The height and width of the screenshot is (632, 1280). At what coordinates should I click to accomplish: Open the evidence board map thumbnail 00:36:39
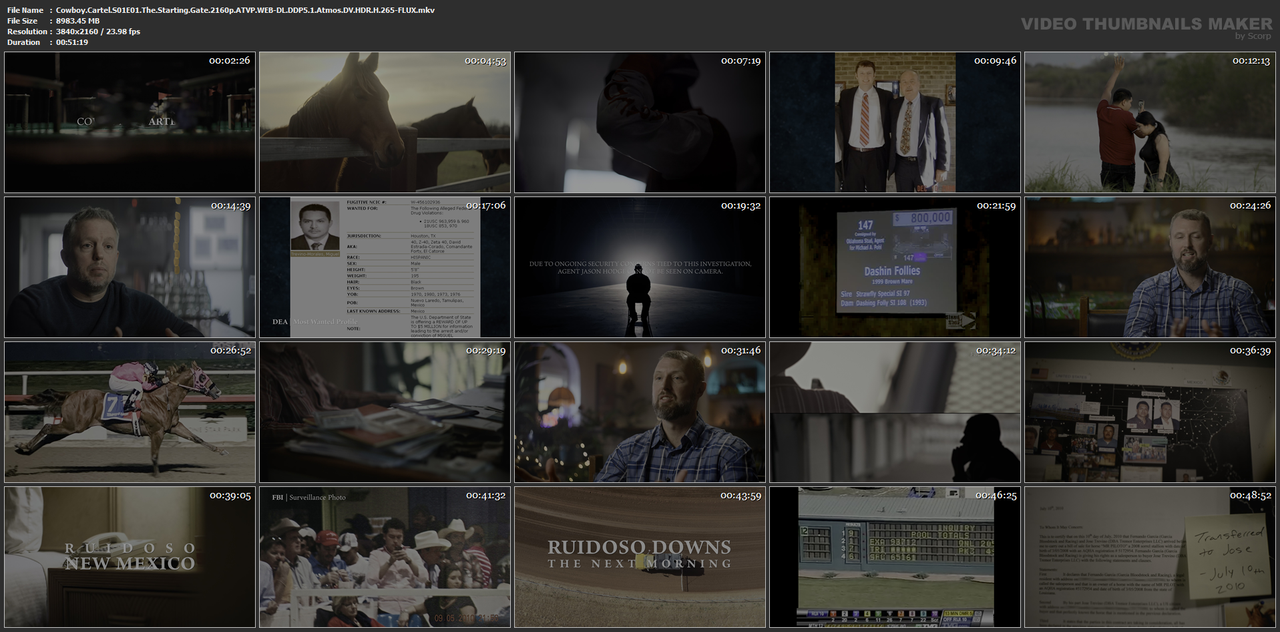[x=1150, y=412]
